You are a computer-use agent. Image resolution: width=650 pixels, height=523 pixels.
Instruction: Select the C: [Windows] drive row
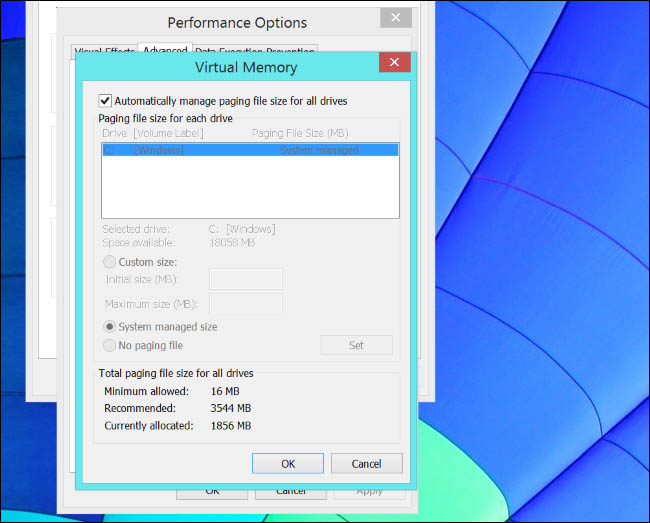pyautogui.click(x=250, y=150)
